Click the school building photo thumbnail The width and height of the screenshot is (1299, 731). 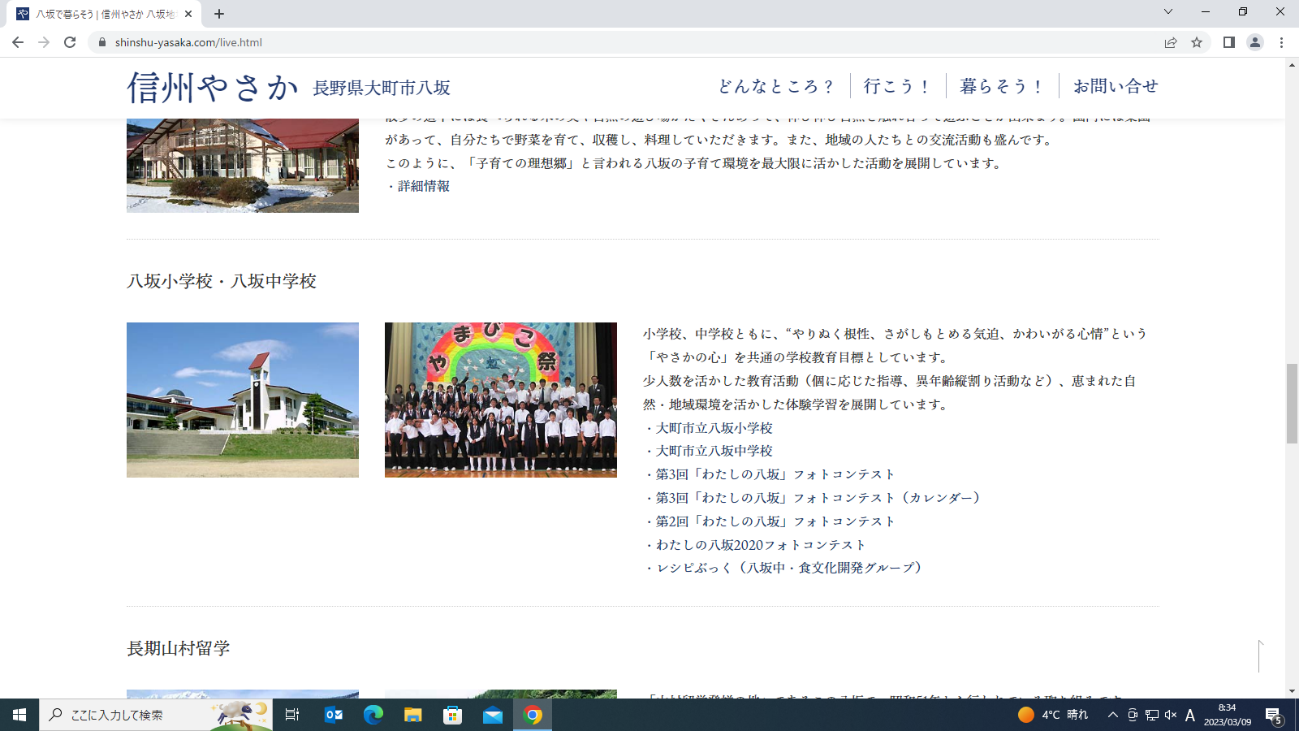243,400
